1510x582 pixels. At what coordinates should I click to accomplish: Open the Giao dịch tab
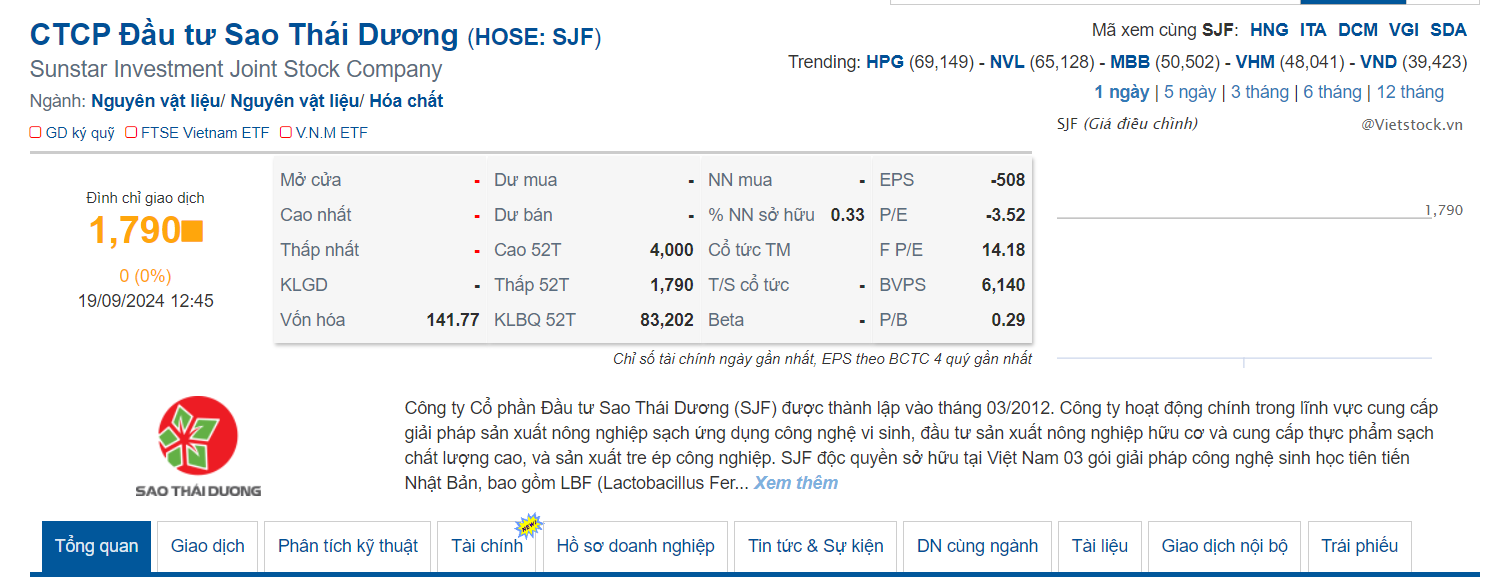(208, 546)
